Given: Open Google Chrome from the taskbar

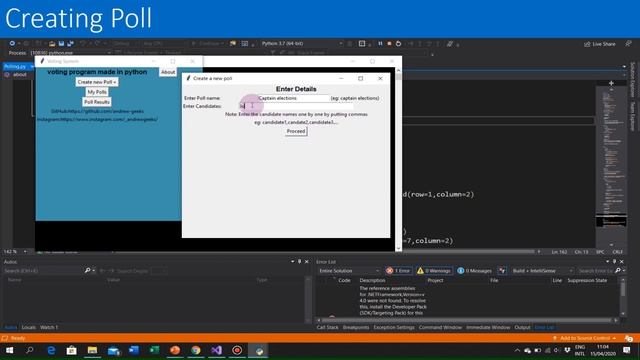Looking at the screenshot, I should coord(196,350).
